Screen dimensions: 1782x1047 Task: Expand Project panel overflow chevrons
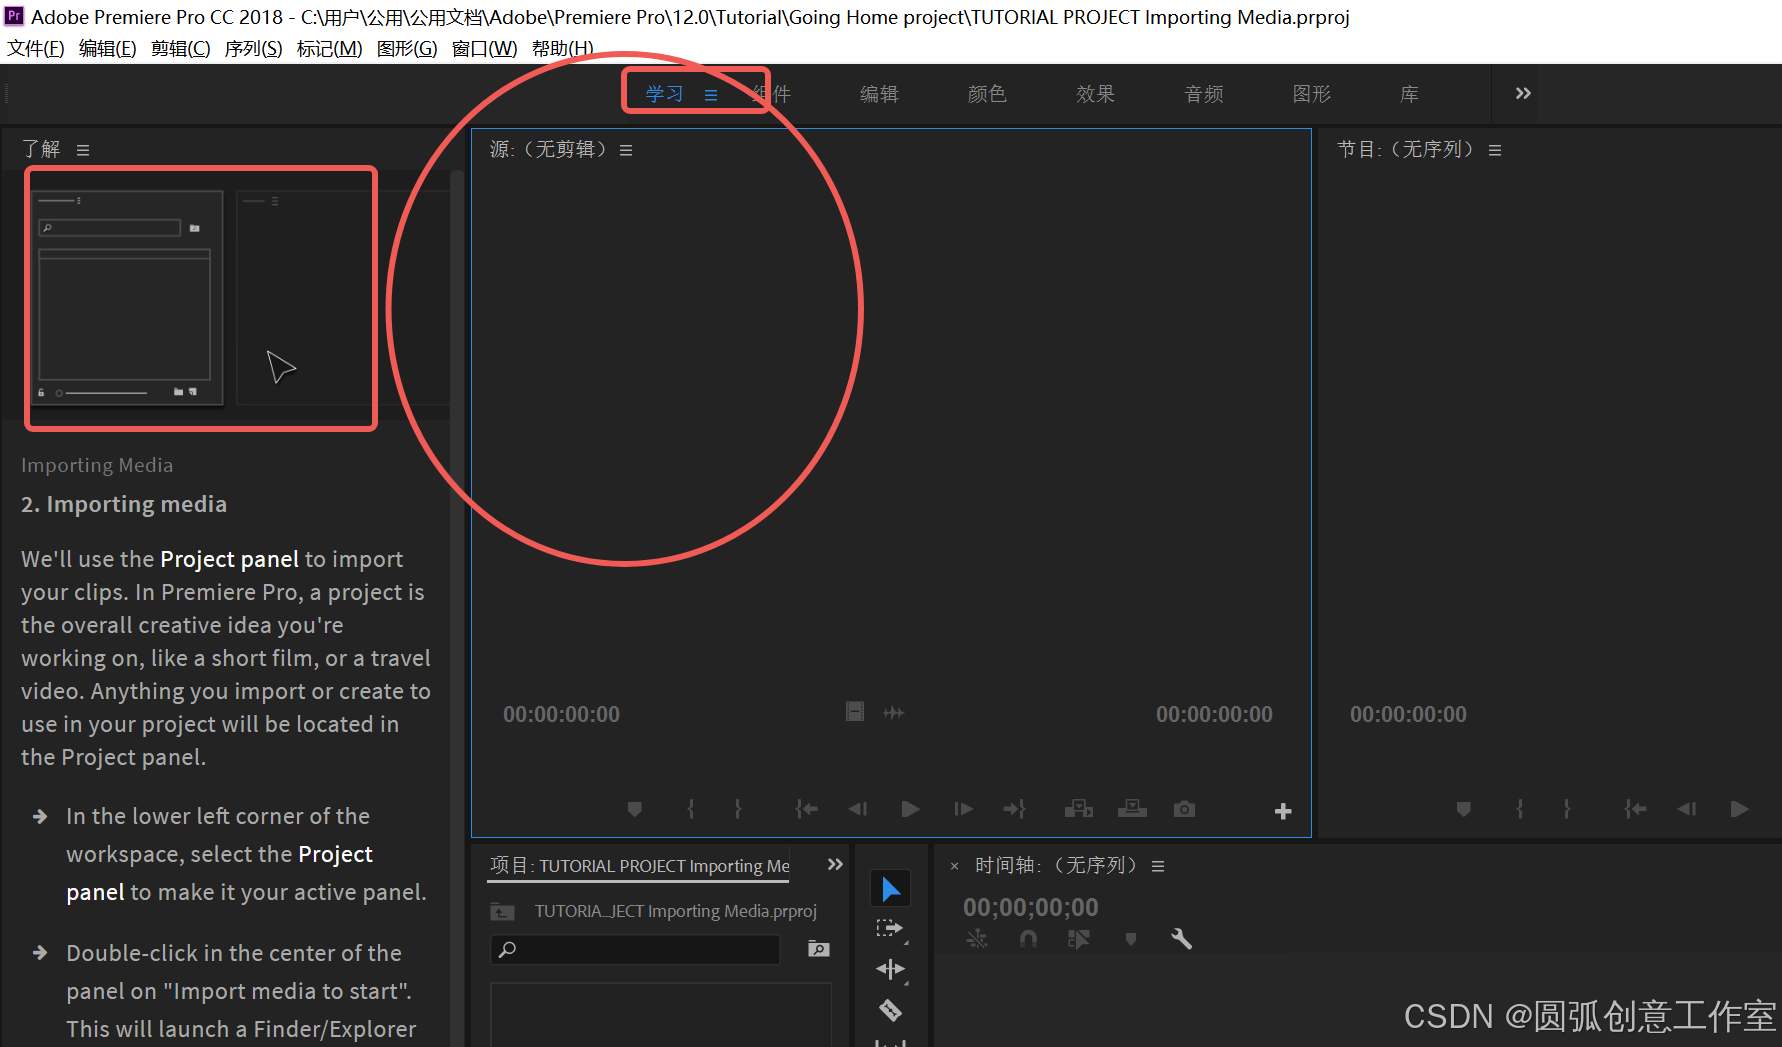[835, 864]
